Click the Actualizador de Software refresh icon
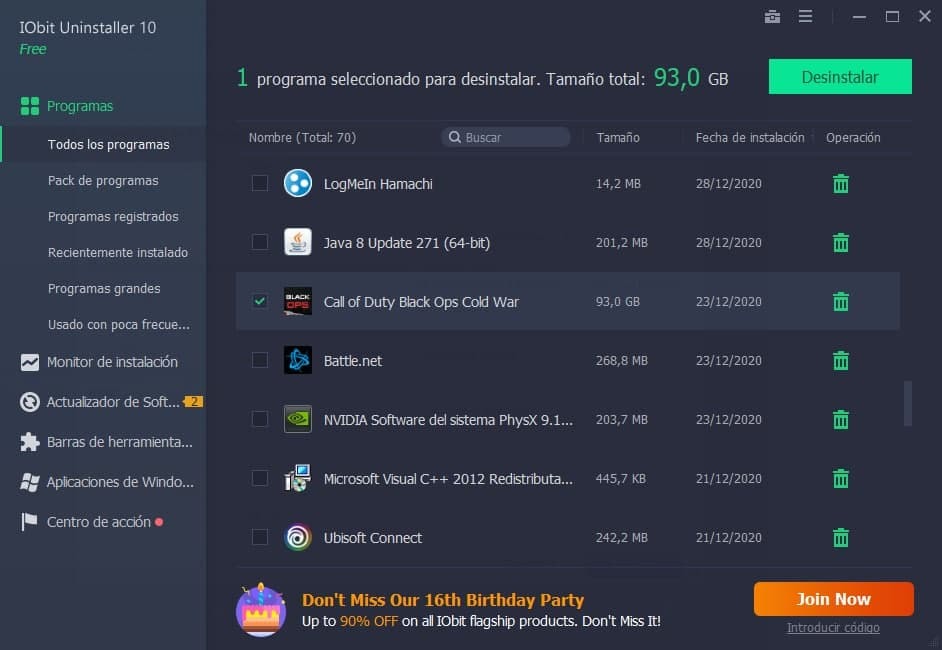Screen dimensions: 942x650 click(29, 402)
